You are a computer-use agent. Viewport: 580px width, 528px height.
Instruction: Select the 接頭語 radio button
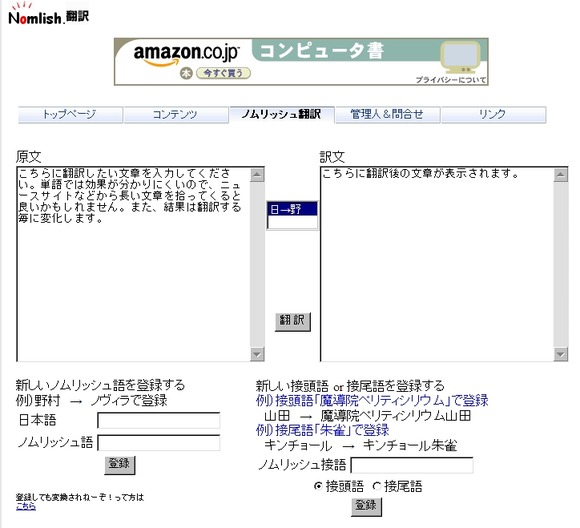click(318, 486)
